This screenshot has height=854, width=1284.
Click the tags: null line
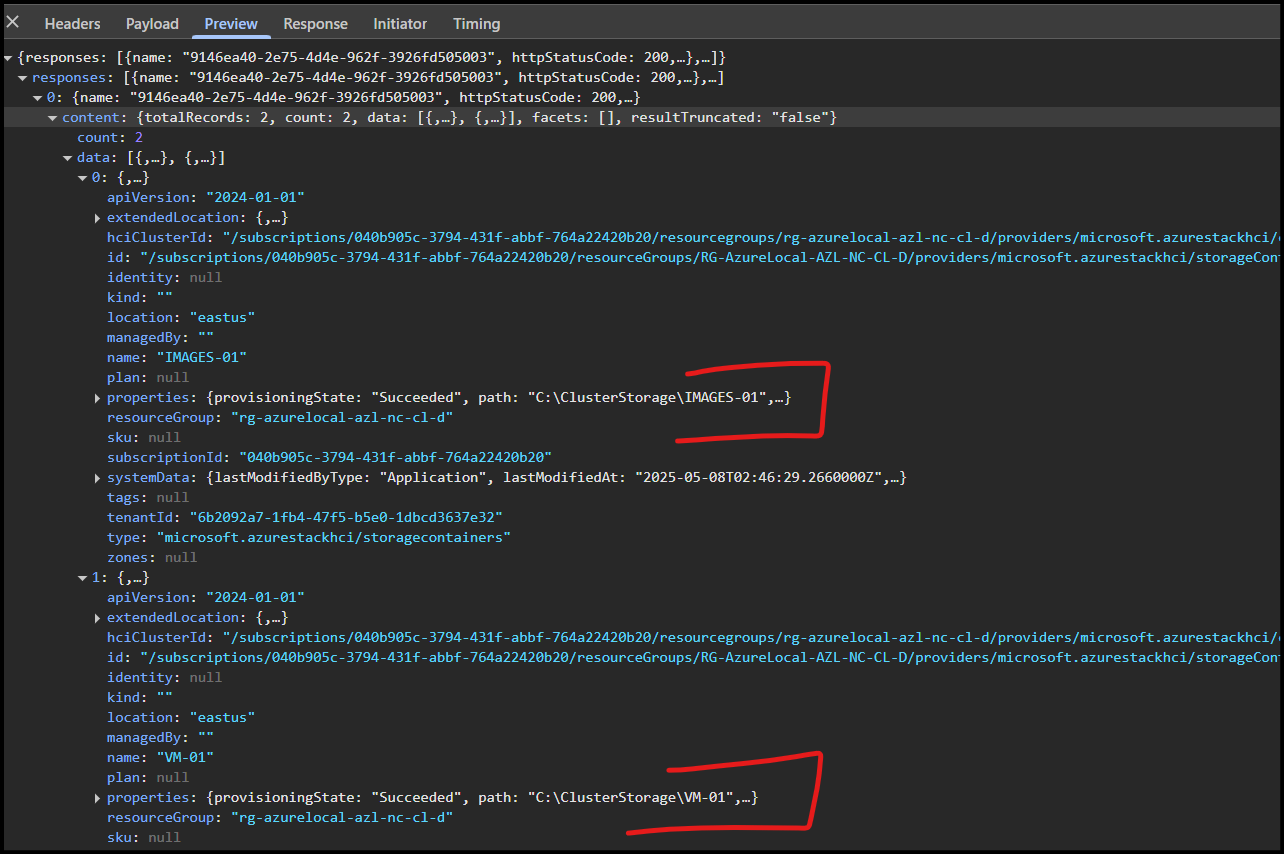coord(148,498)
